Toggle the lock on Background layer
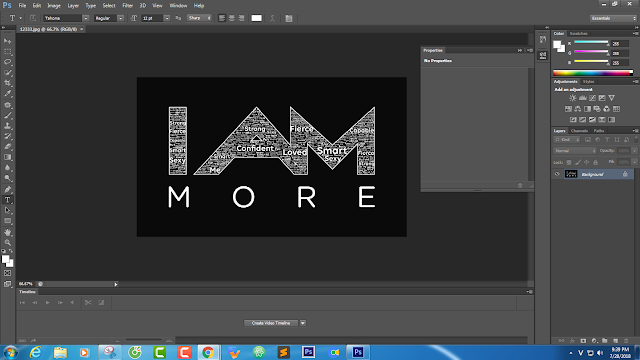Screen dimensions: 640x360 (625, 174)
